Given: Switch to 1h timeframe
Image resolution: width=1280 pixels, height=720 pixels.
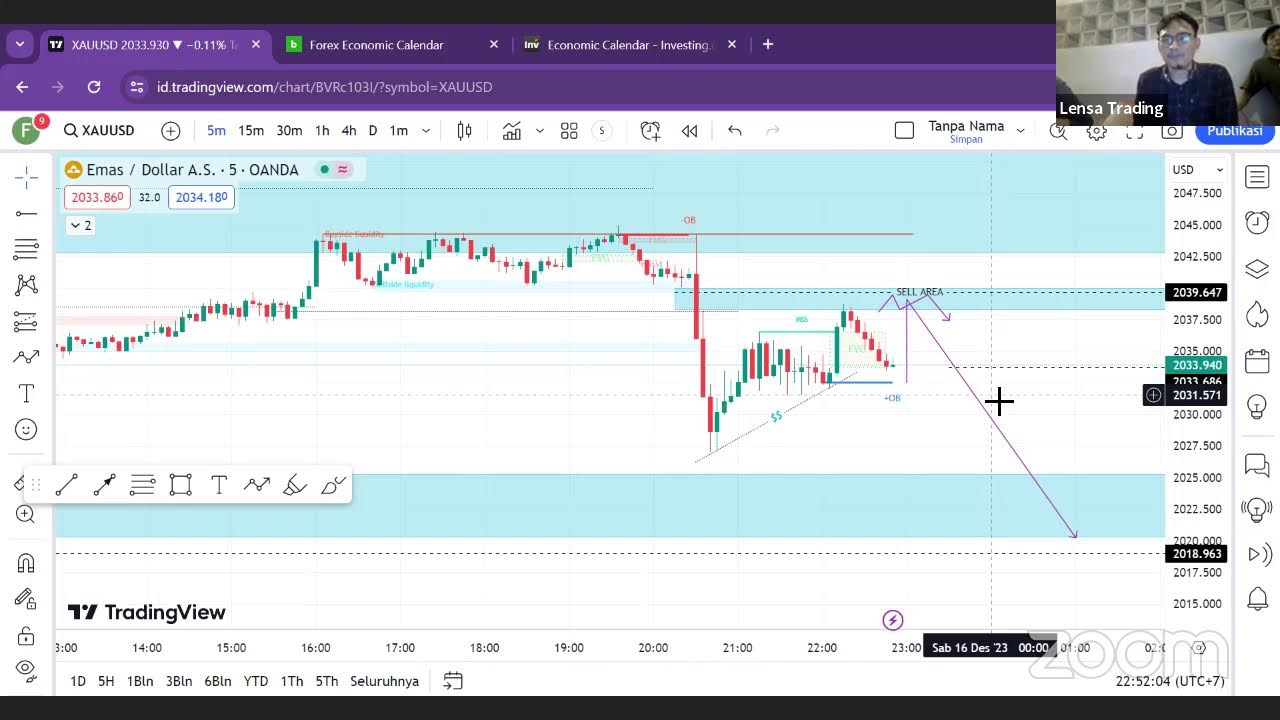Looking at the screenshot, I should (x=322, y=130).
